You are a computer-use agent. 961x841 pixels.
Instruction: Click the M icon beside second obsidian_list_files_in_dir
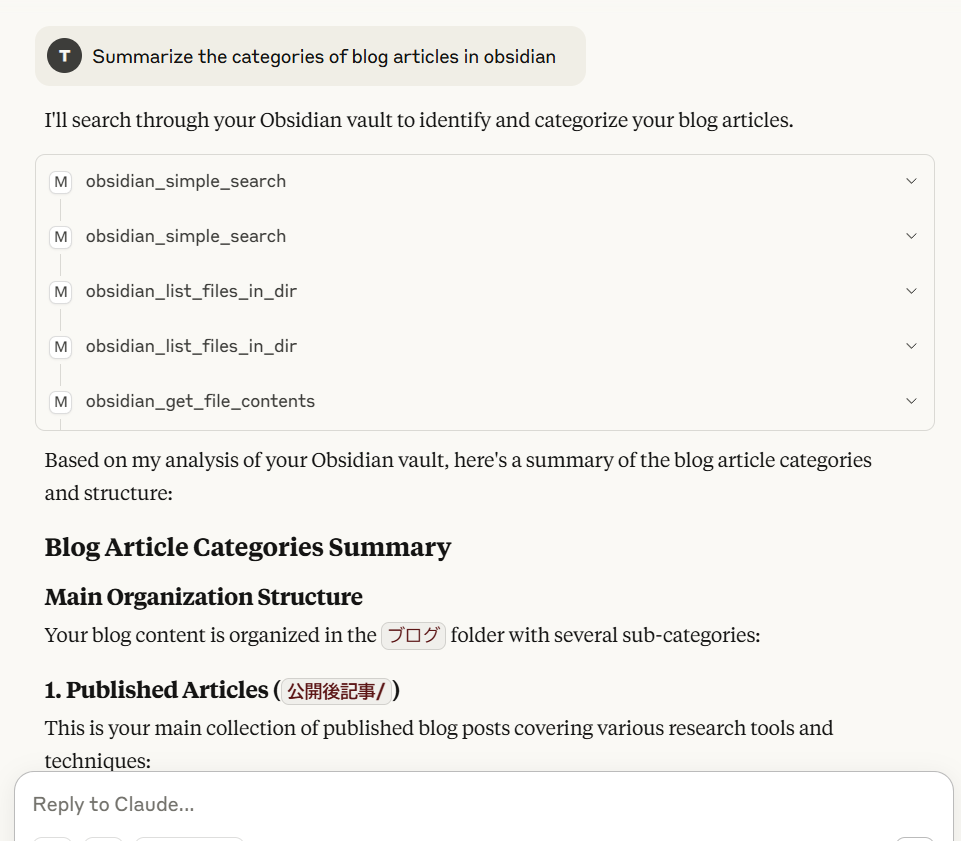pos(61,347)
